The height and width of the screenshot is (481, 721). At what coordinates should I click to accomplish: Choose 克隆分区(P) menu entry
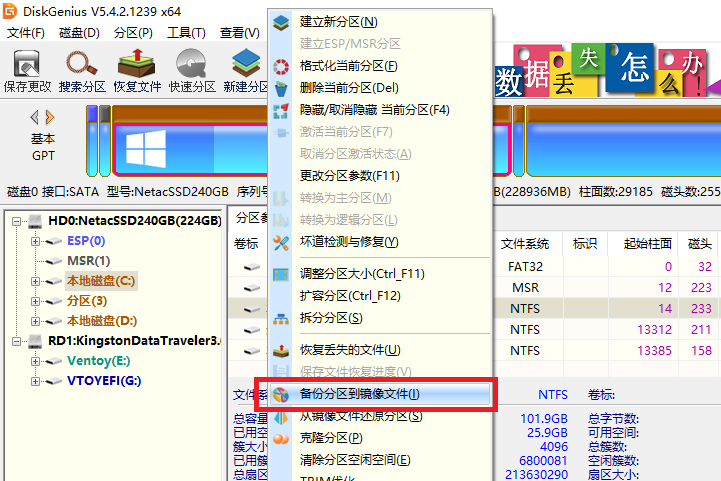click(x=380, y=438)
